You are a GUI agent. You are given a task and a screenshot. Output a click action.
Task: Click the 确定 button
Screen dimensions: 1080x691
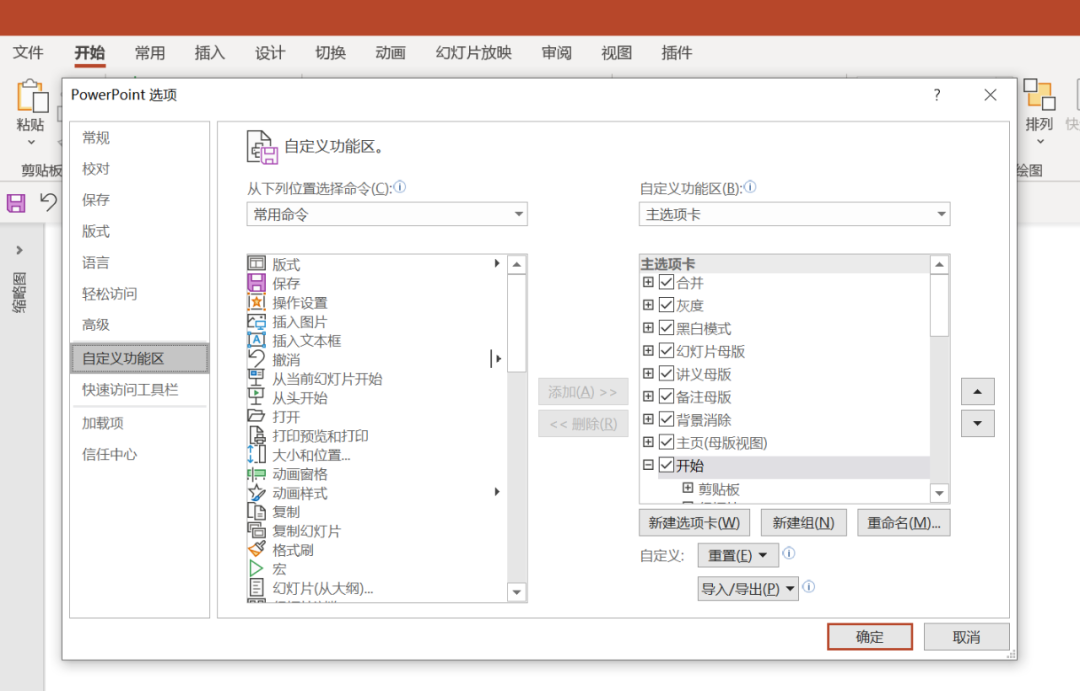[869, 637]
